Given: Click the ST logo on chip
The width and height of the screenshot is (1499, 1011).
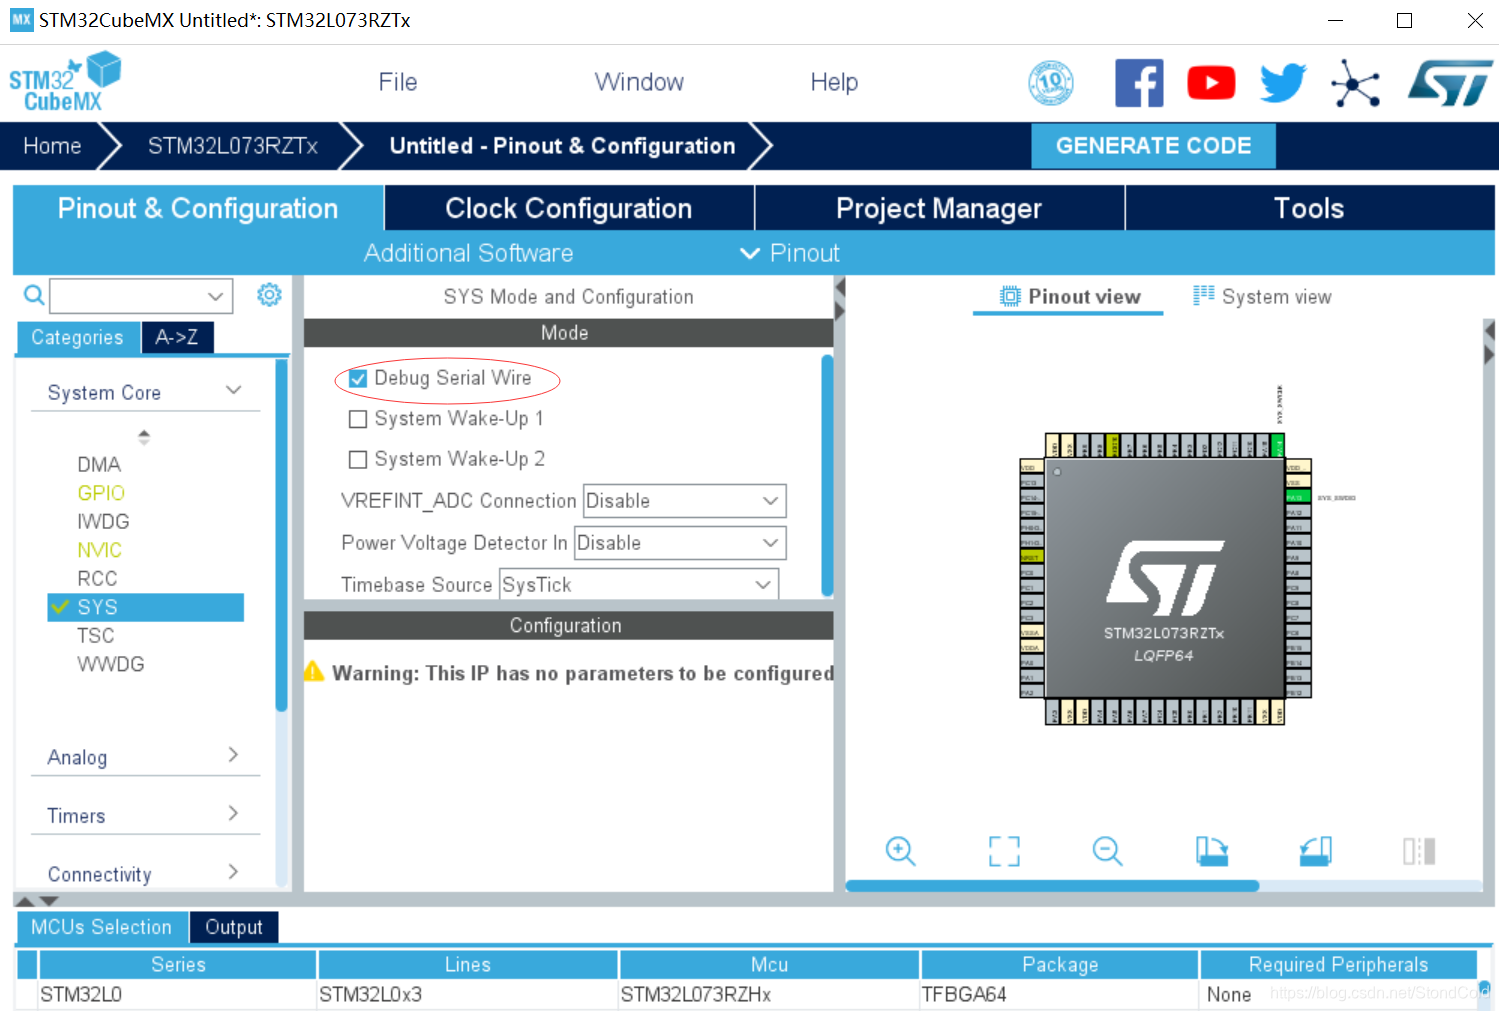Looking at the screenshot, I should coord(1165,578).
